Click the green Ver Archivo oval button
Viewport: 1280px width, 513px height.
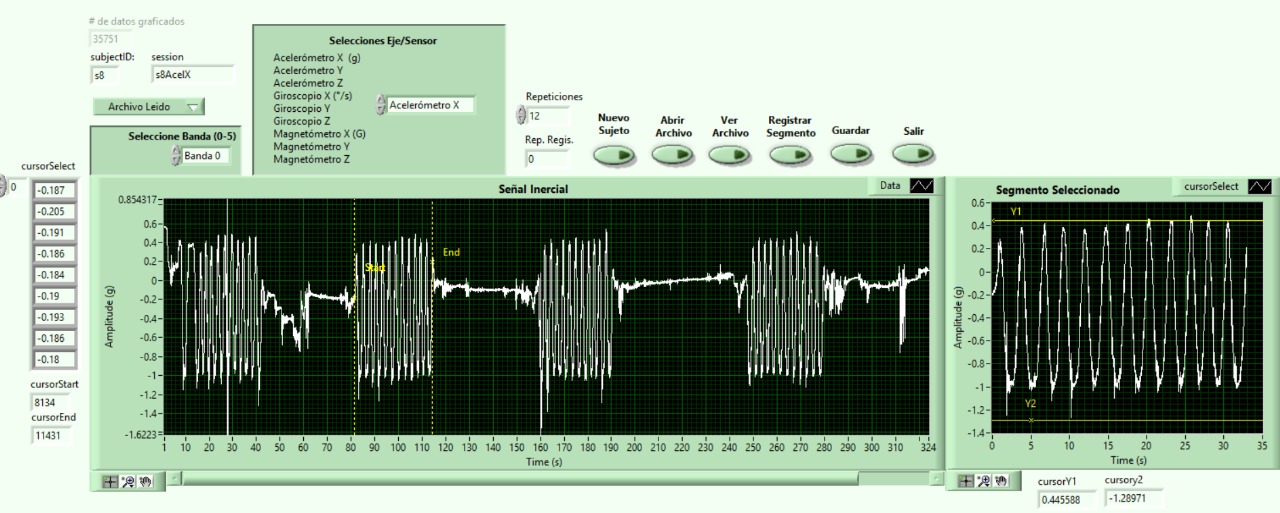pos(729,154)
